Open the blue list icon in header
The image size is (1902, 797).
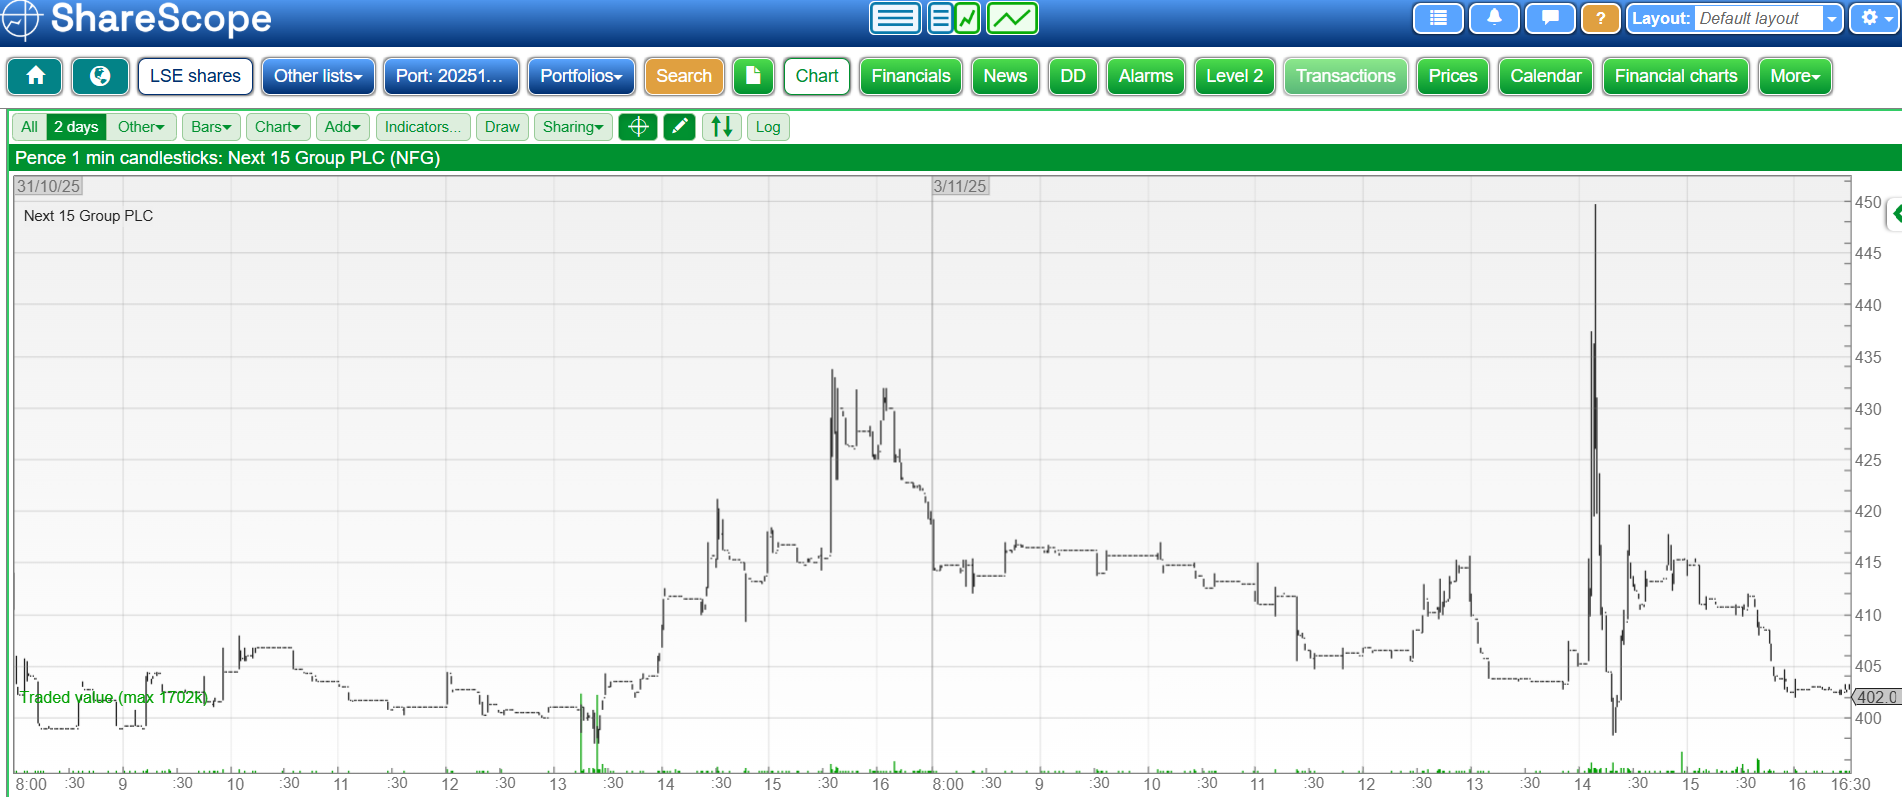click(1438, 18)
